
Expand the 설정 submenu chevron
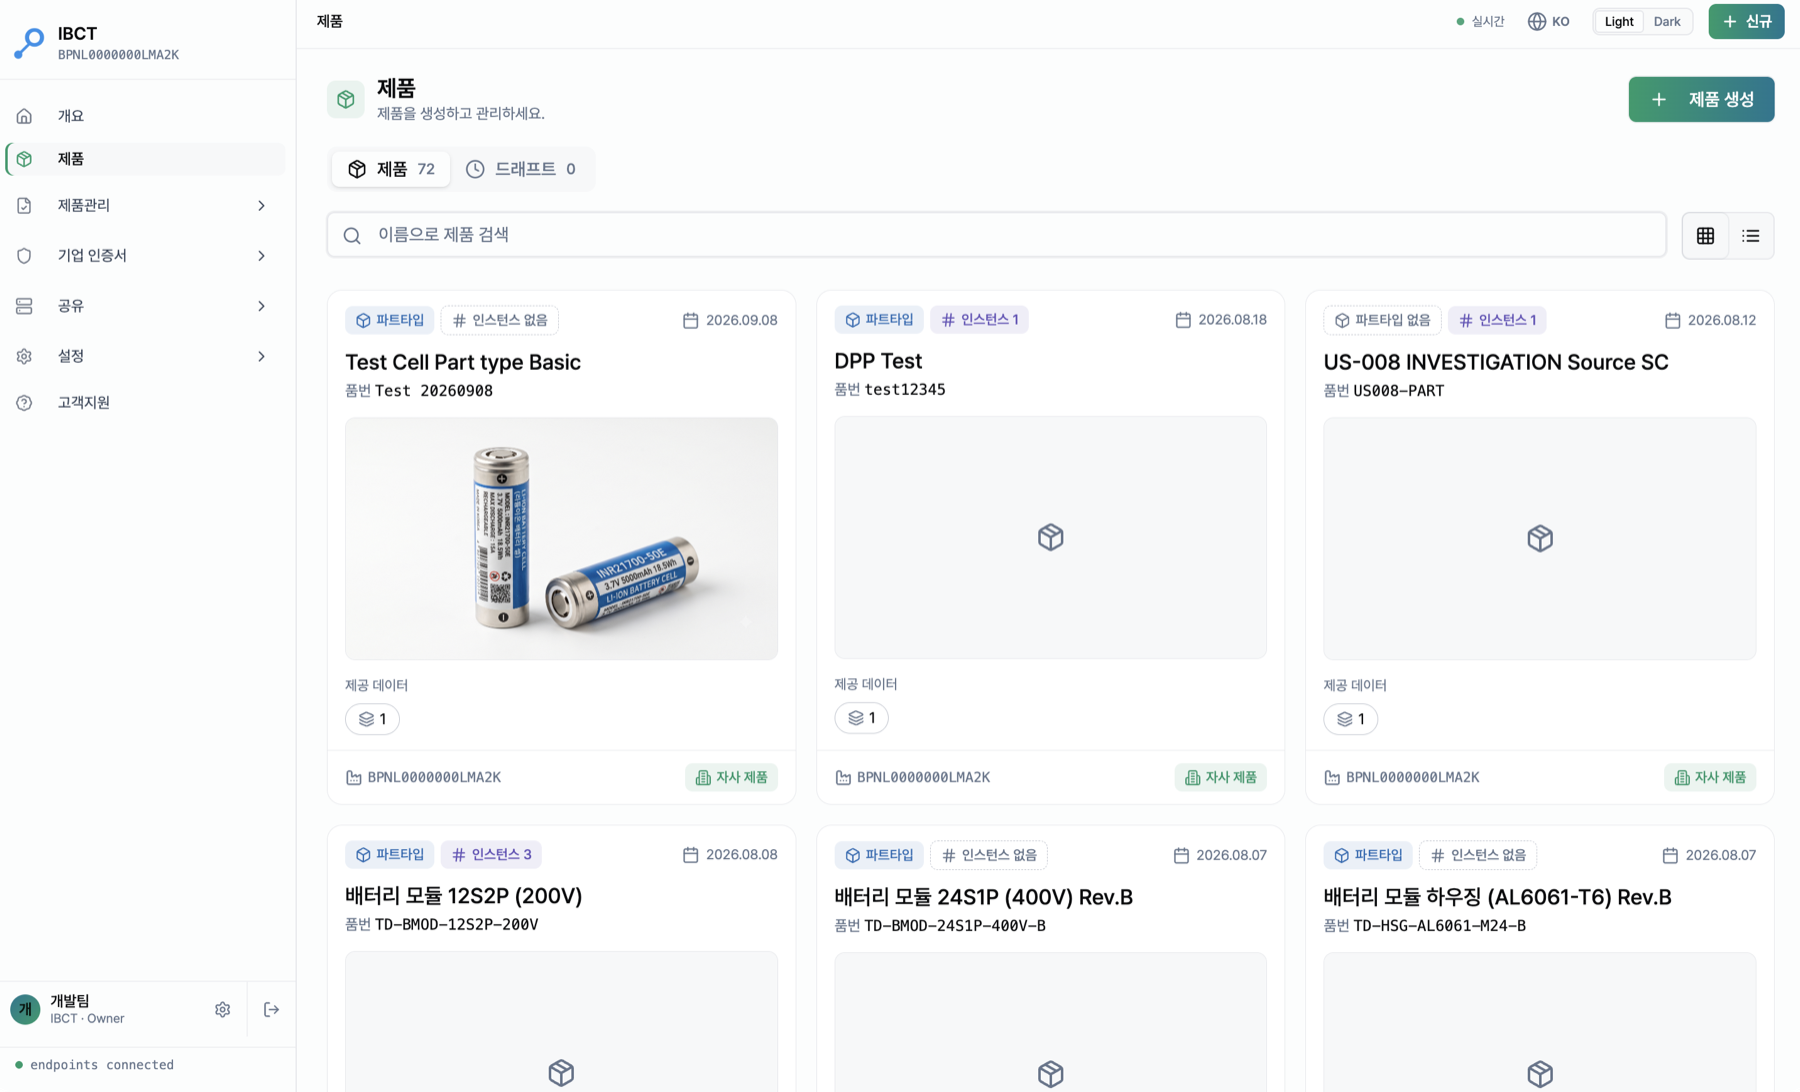261,356
